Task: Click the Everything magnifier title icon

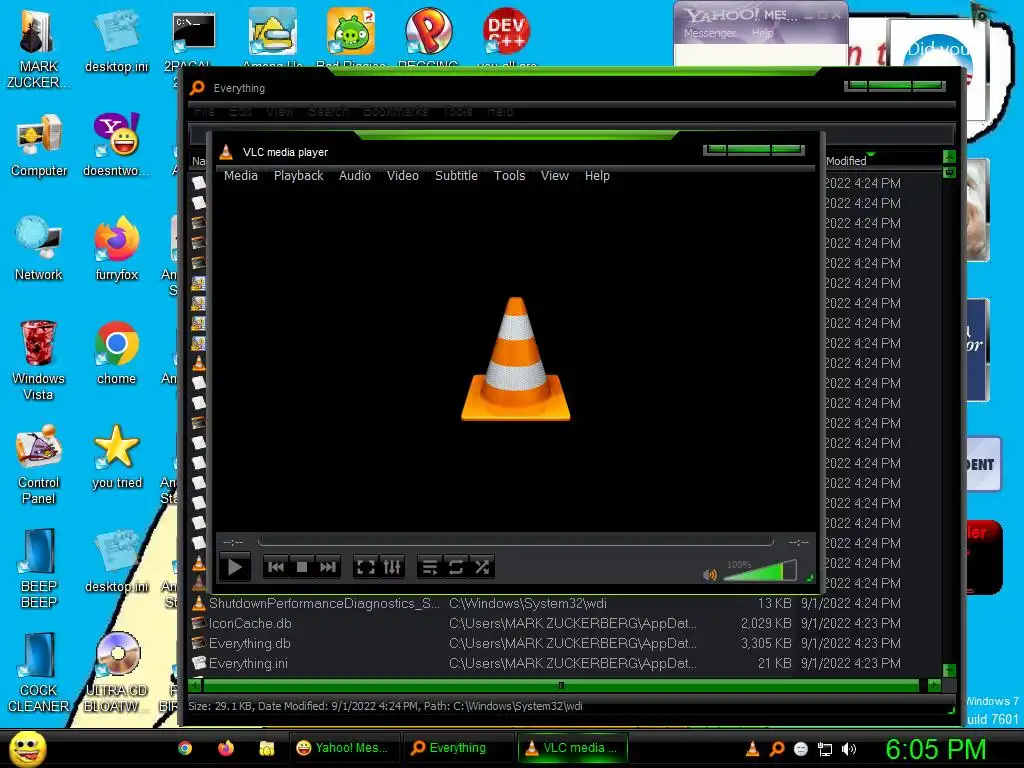Action: tap(197, 88)
